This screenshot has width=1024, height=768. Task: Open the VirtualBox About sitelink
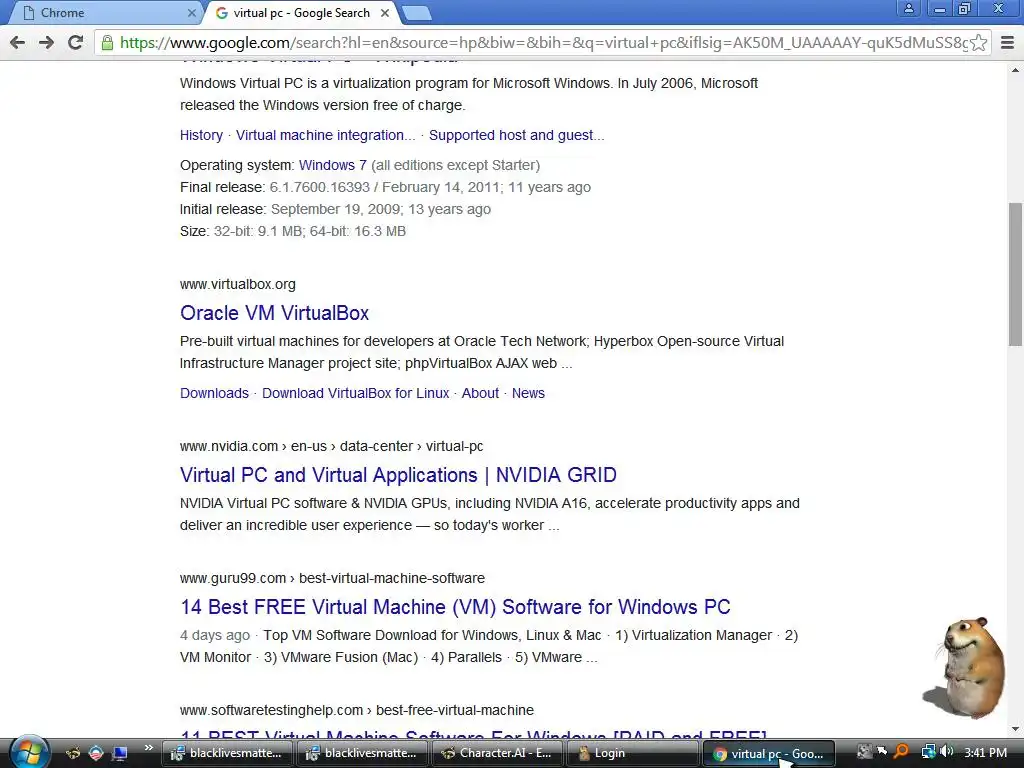point(480,393)
